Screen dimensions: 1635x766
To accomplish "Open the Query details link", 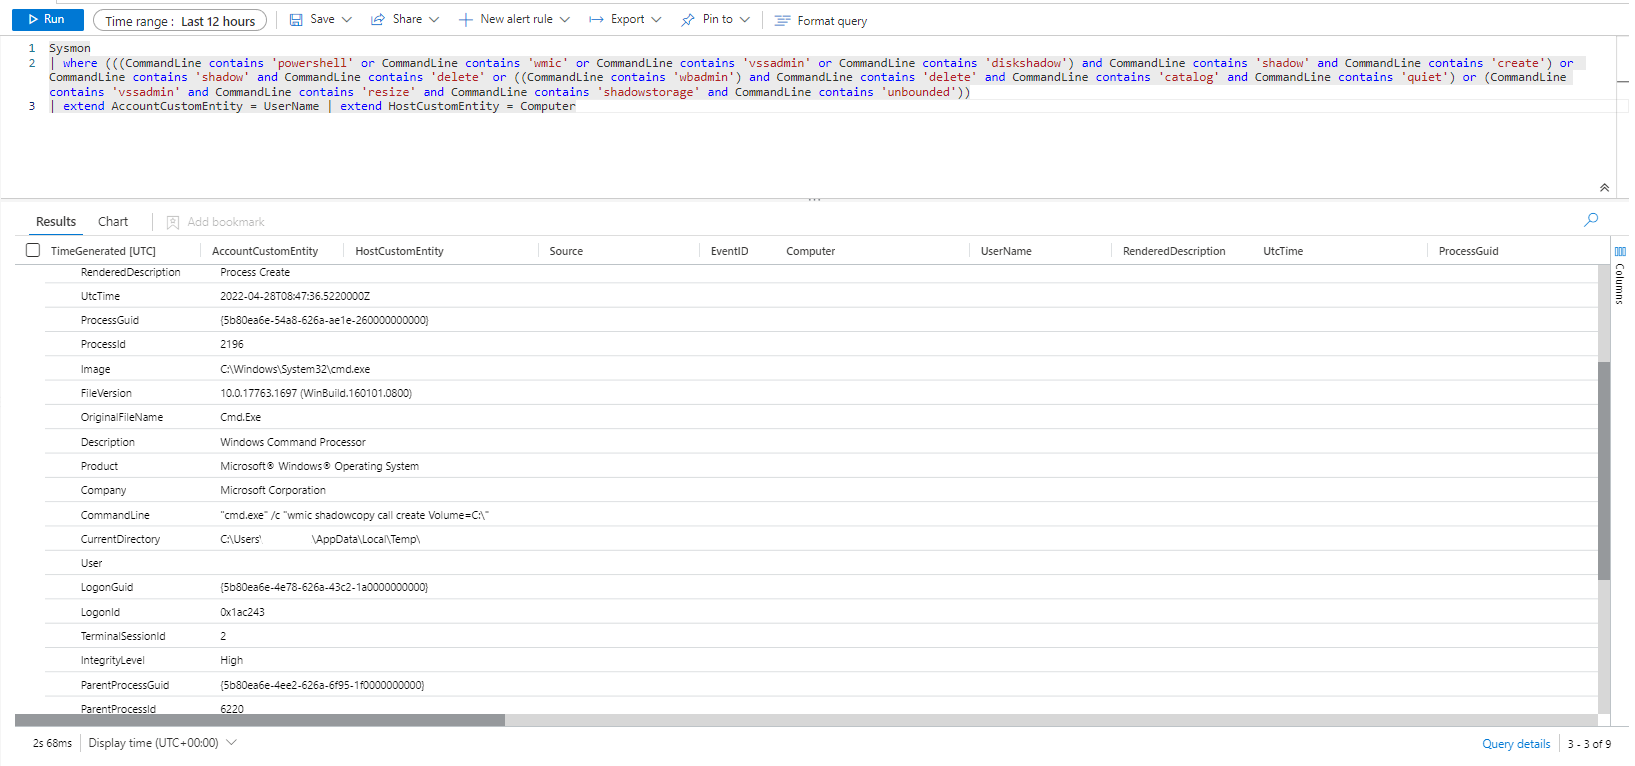I will click(1516, 744).
